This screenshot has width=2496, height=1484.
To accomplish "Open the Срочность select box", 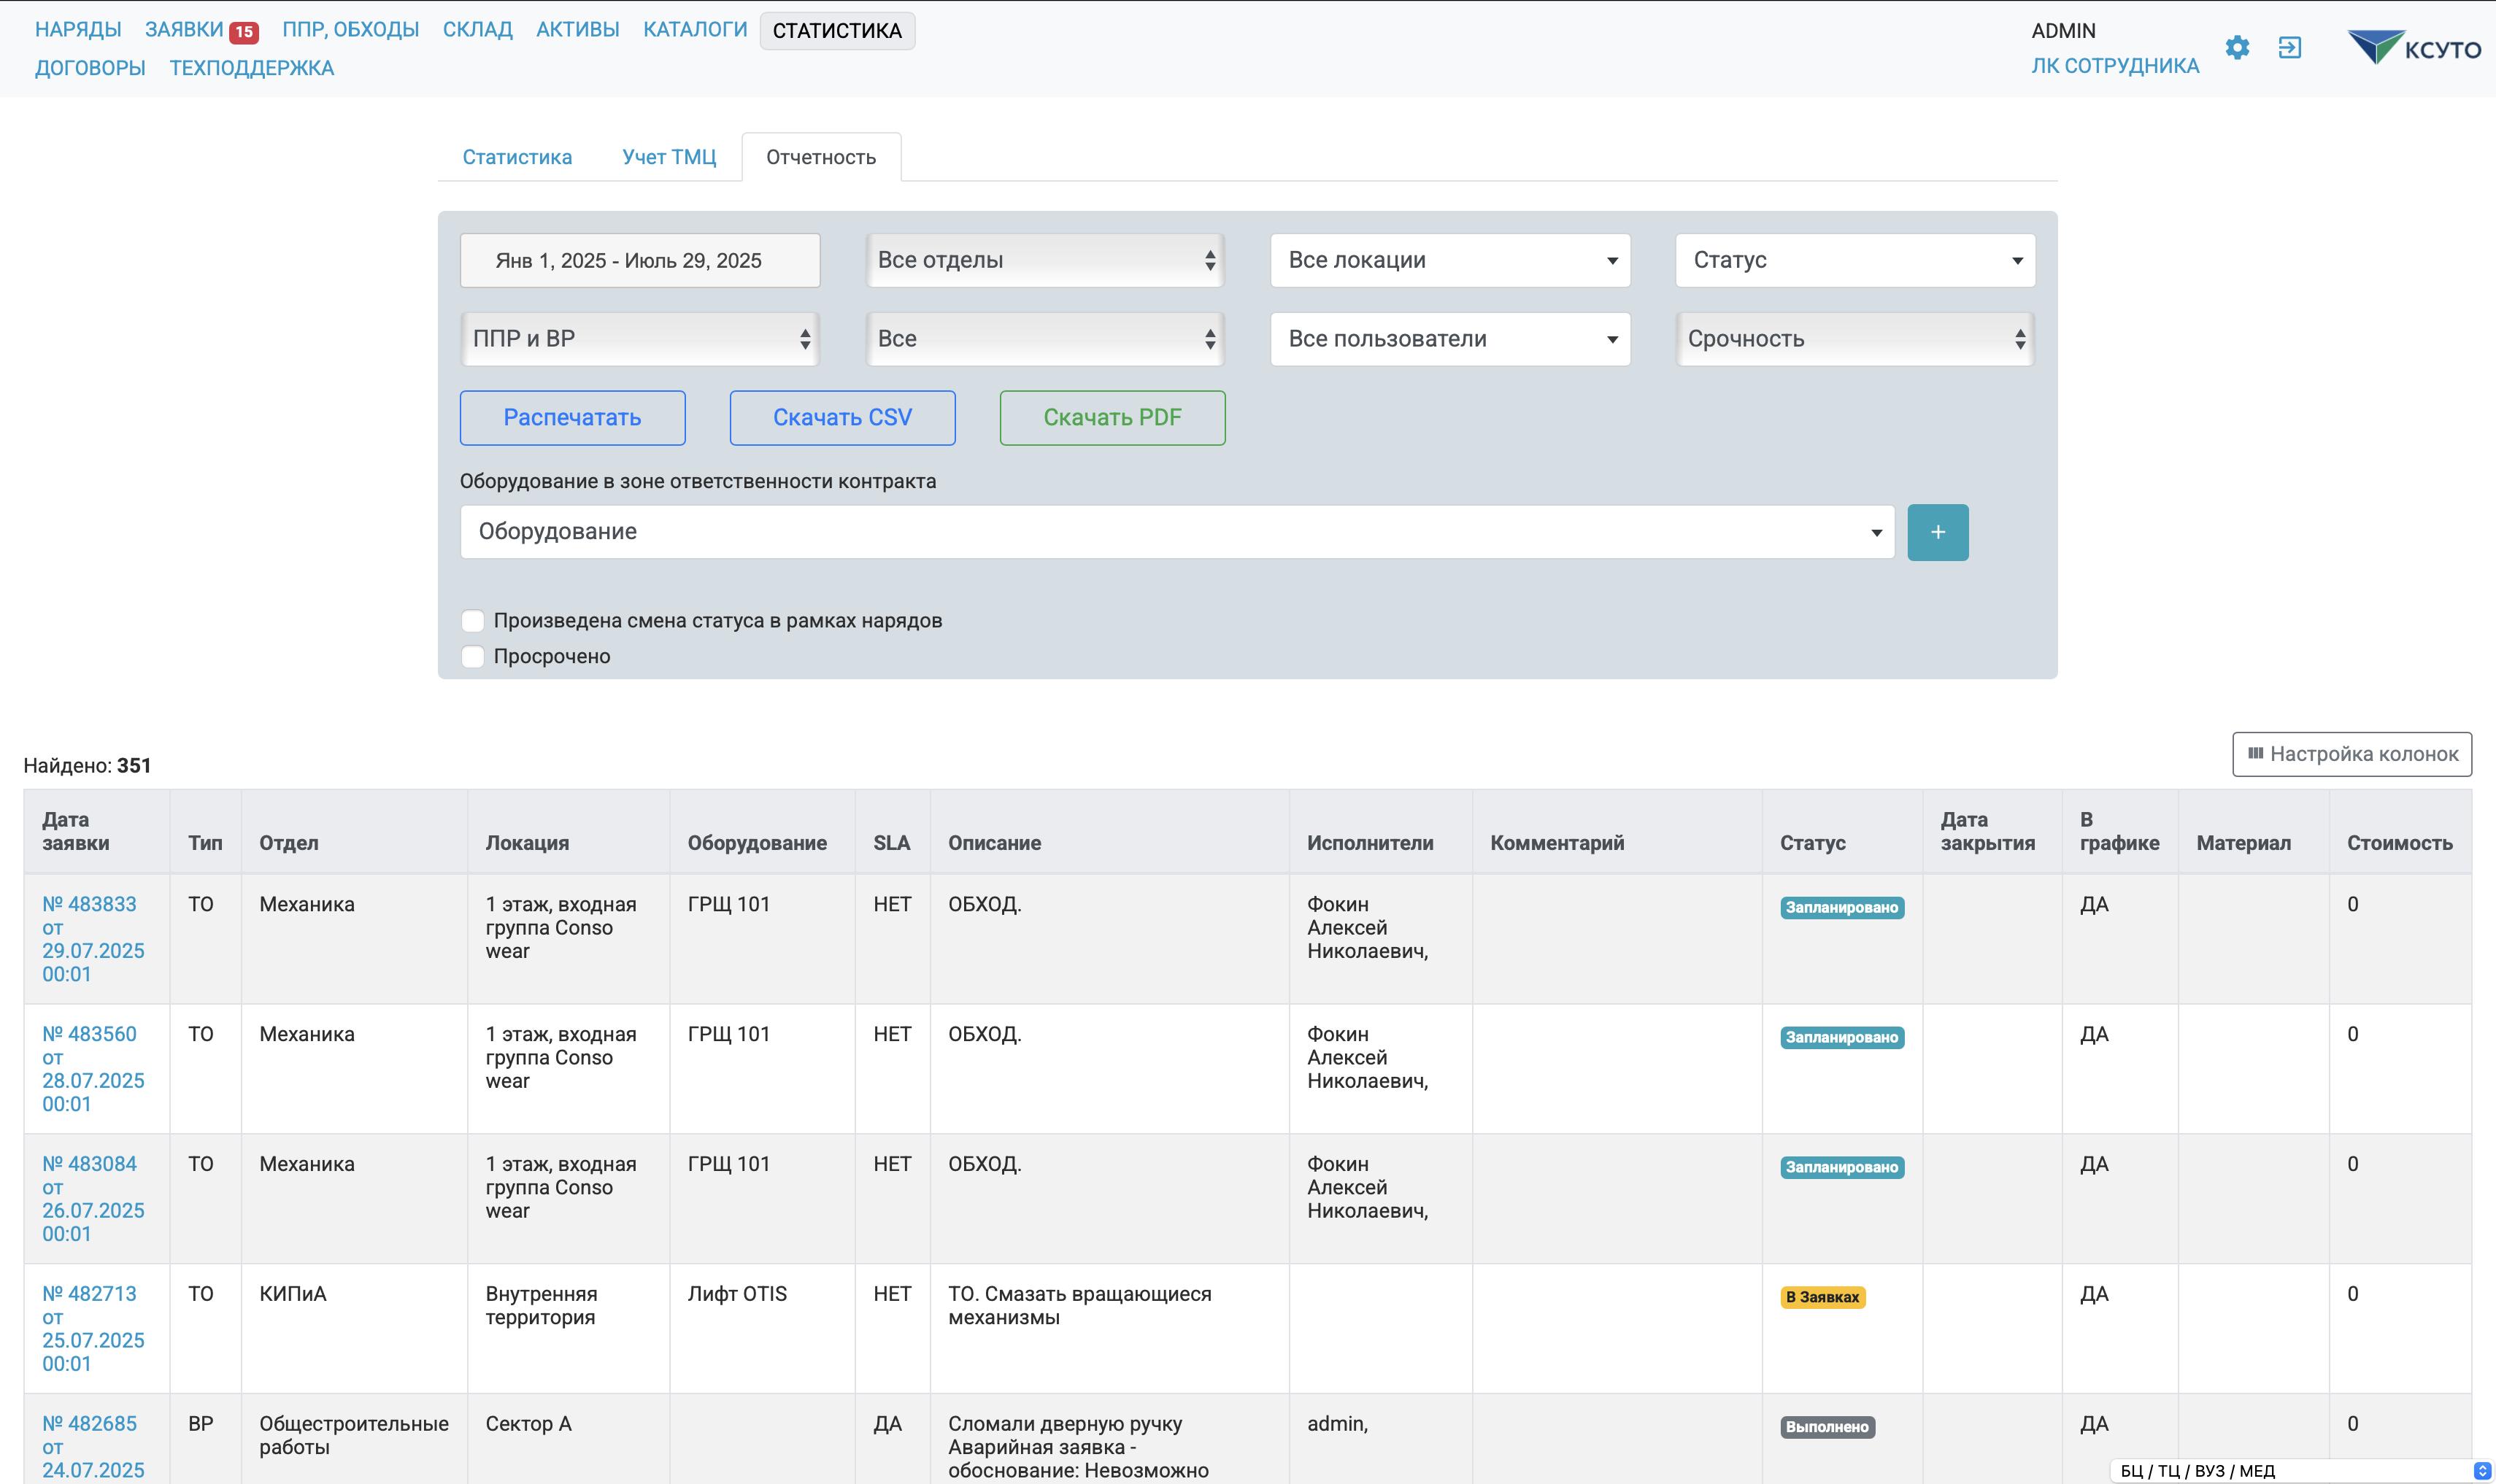I will click(1854, 339).
